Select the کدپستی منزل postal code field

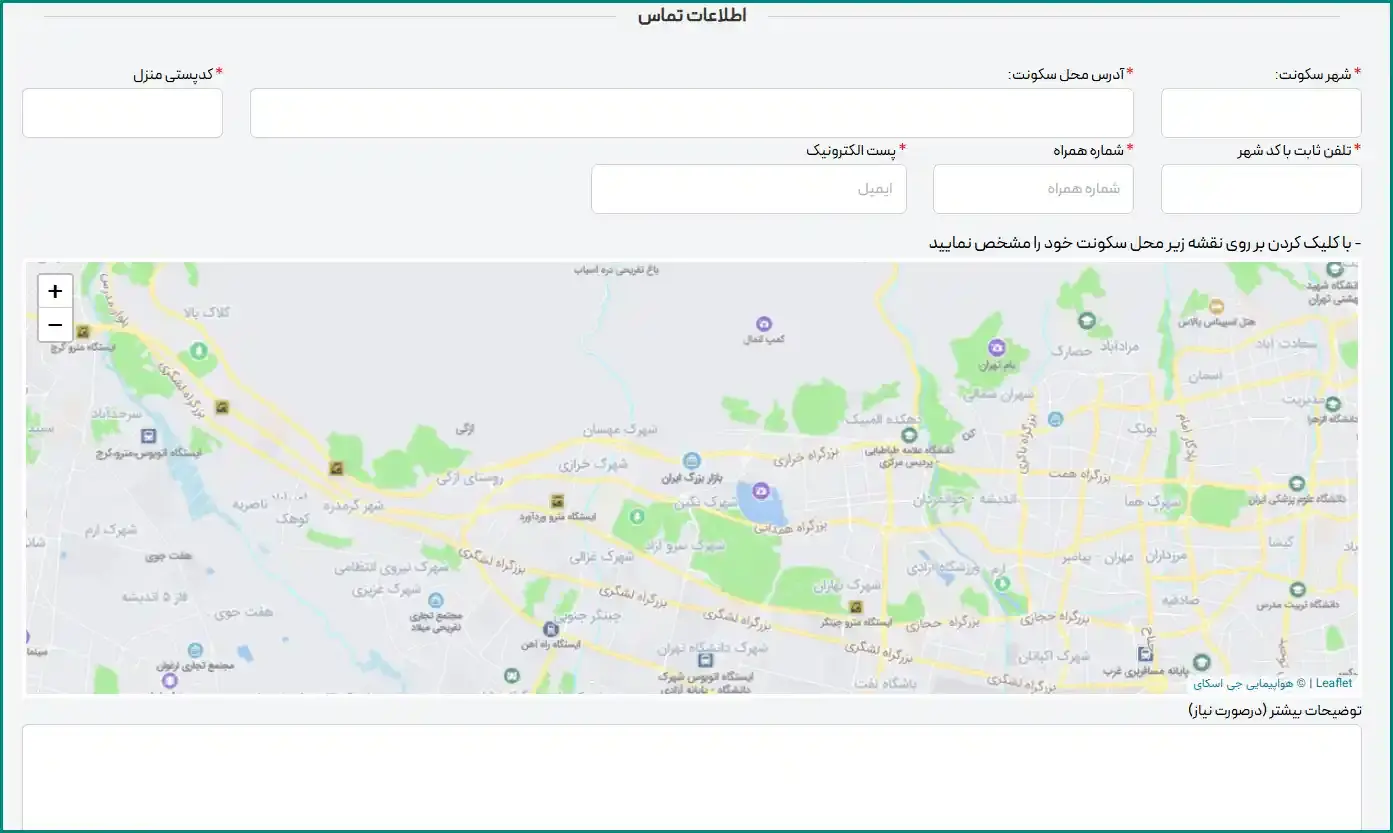[x=122, y=113]
